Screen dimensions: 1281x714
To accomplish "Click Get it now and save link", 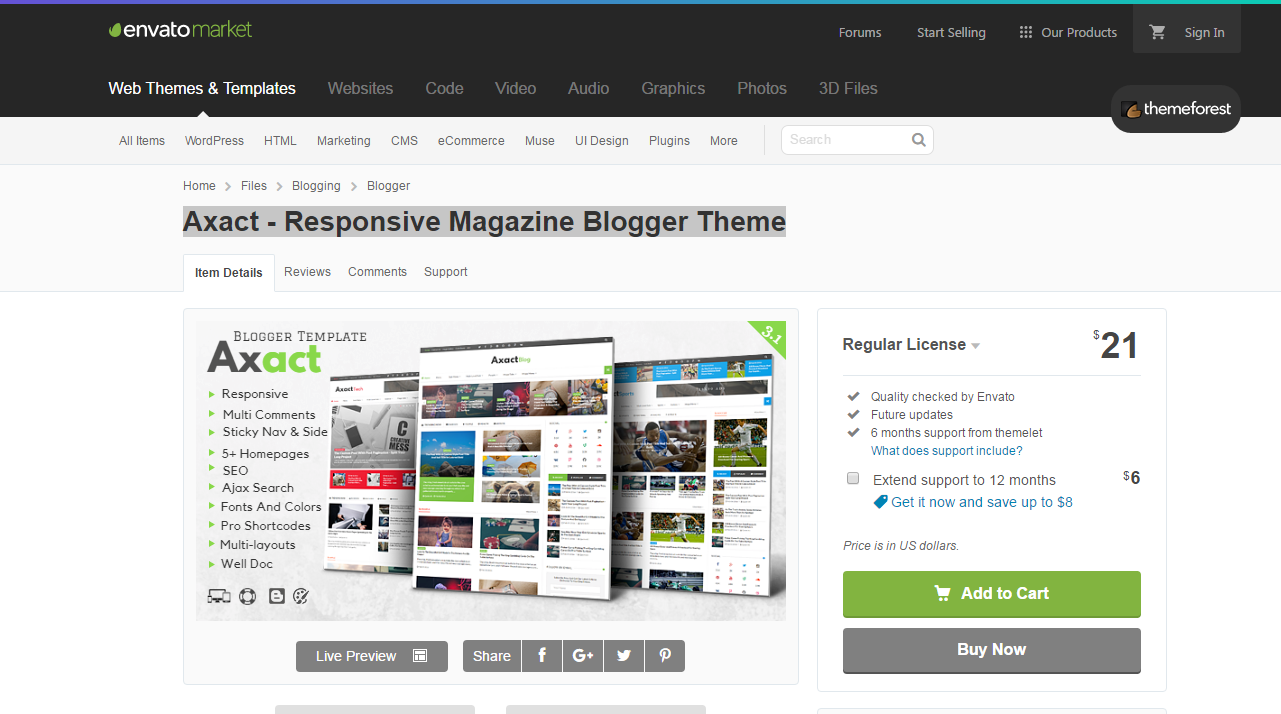I will click(982, 502).
